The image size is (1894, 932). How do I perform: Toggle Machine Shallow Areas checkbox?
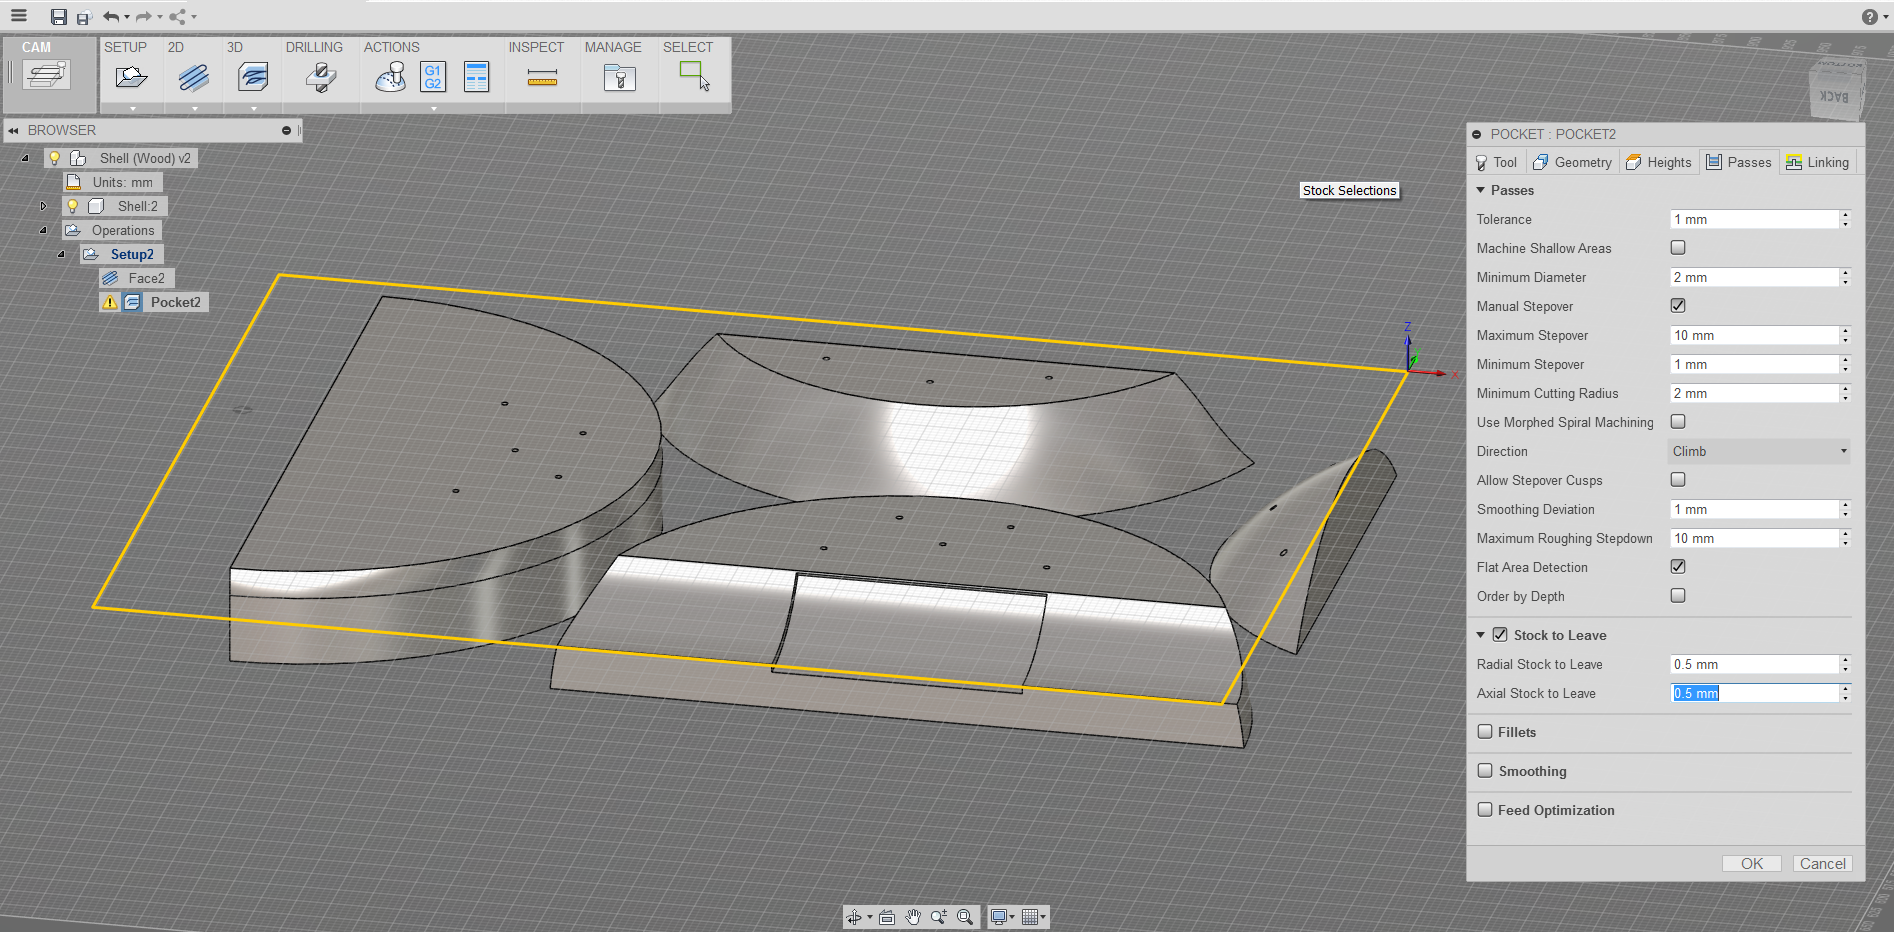1678,247
